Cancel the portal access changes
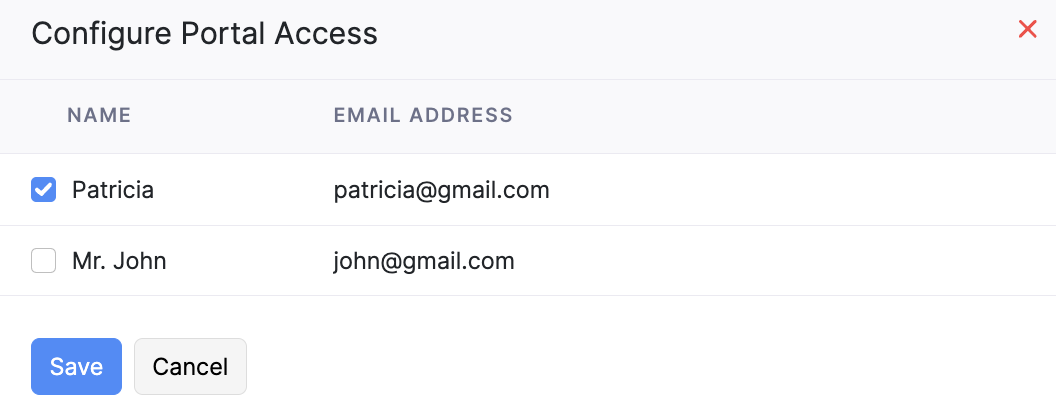The image size is (1056, 411). (190, 367)
